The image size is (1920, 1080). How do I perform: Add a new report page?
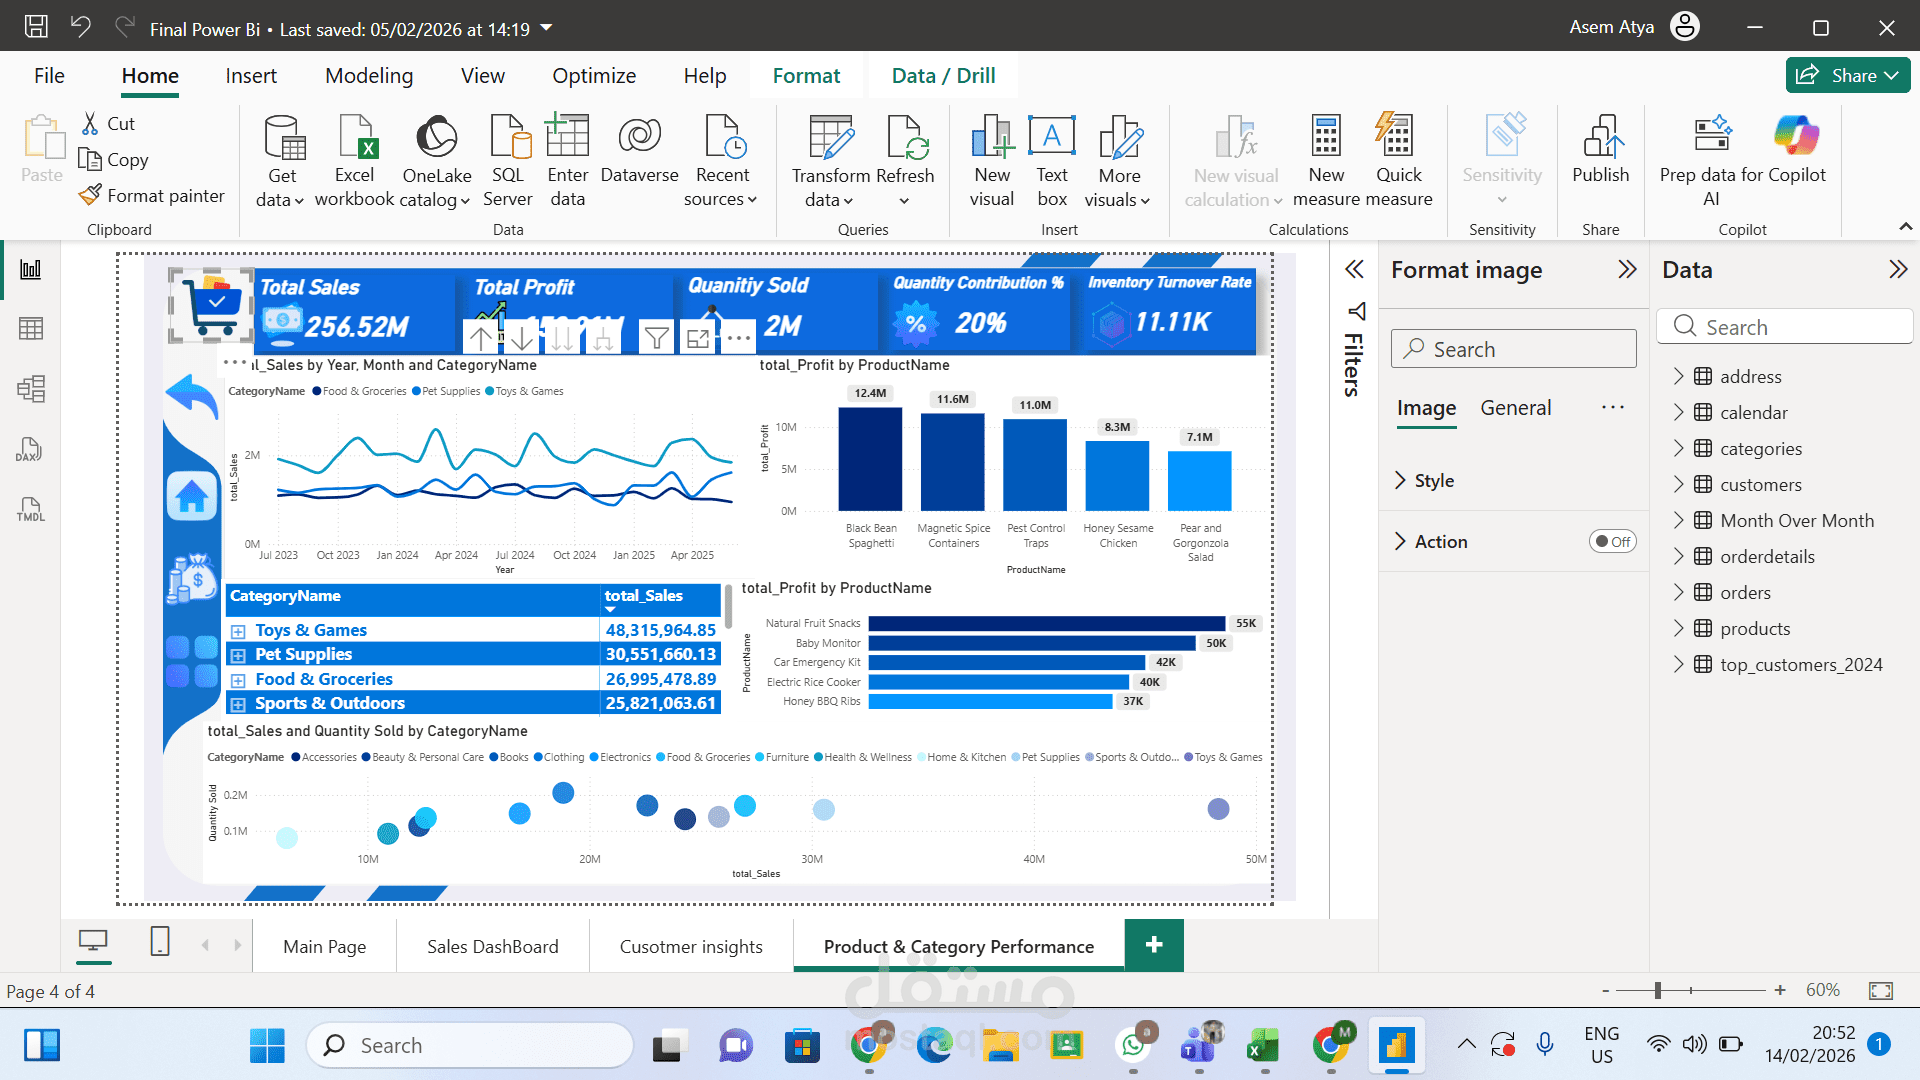(1154, 945)
